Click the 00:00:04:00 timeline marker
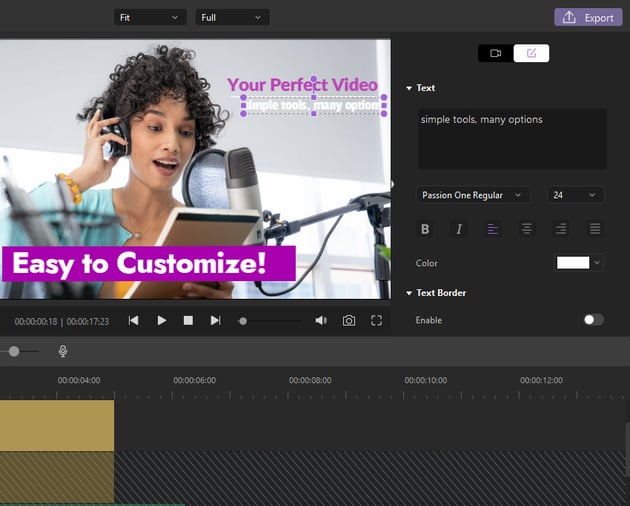The width and height of the screenshot is (630, 506). tap(79, 380)
